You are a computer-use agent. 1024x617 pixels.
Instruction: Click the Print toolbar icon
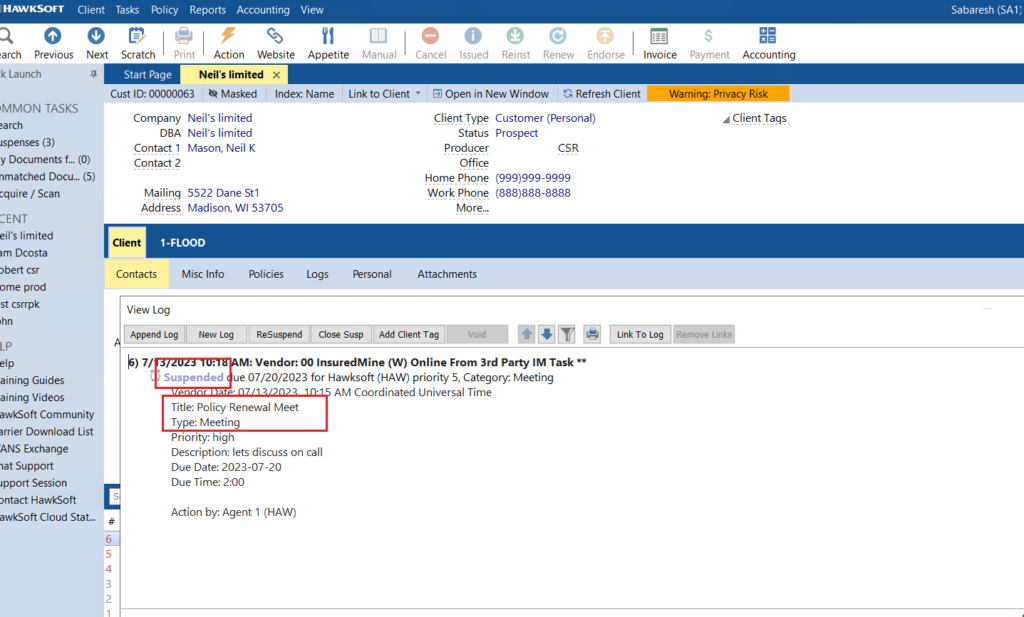(x=184, y=43)
